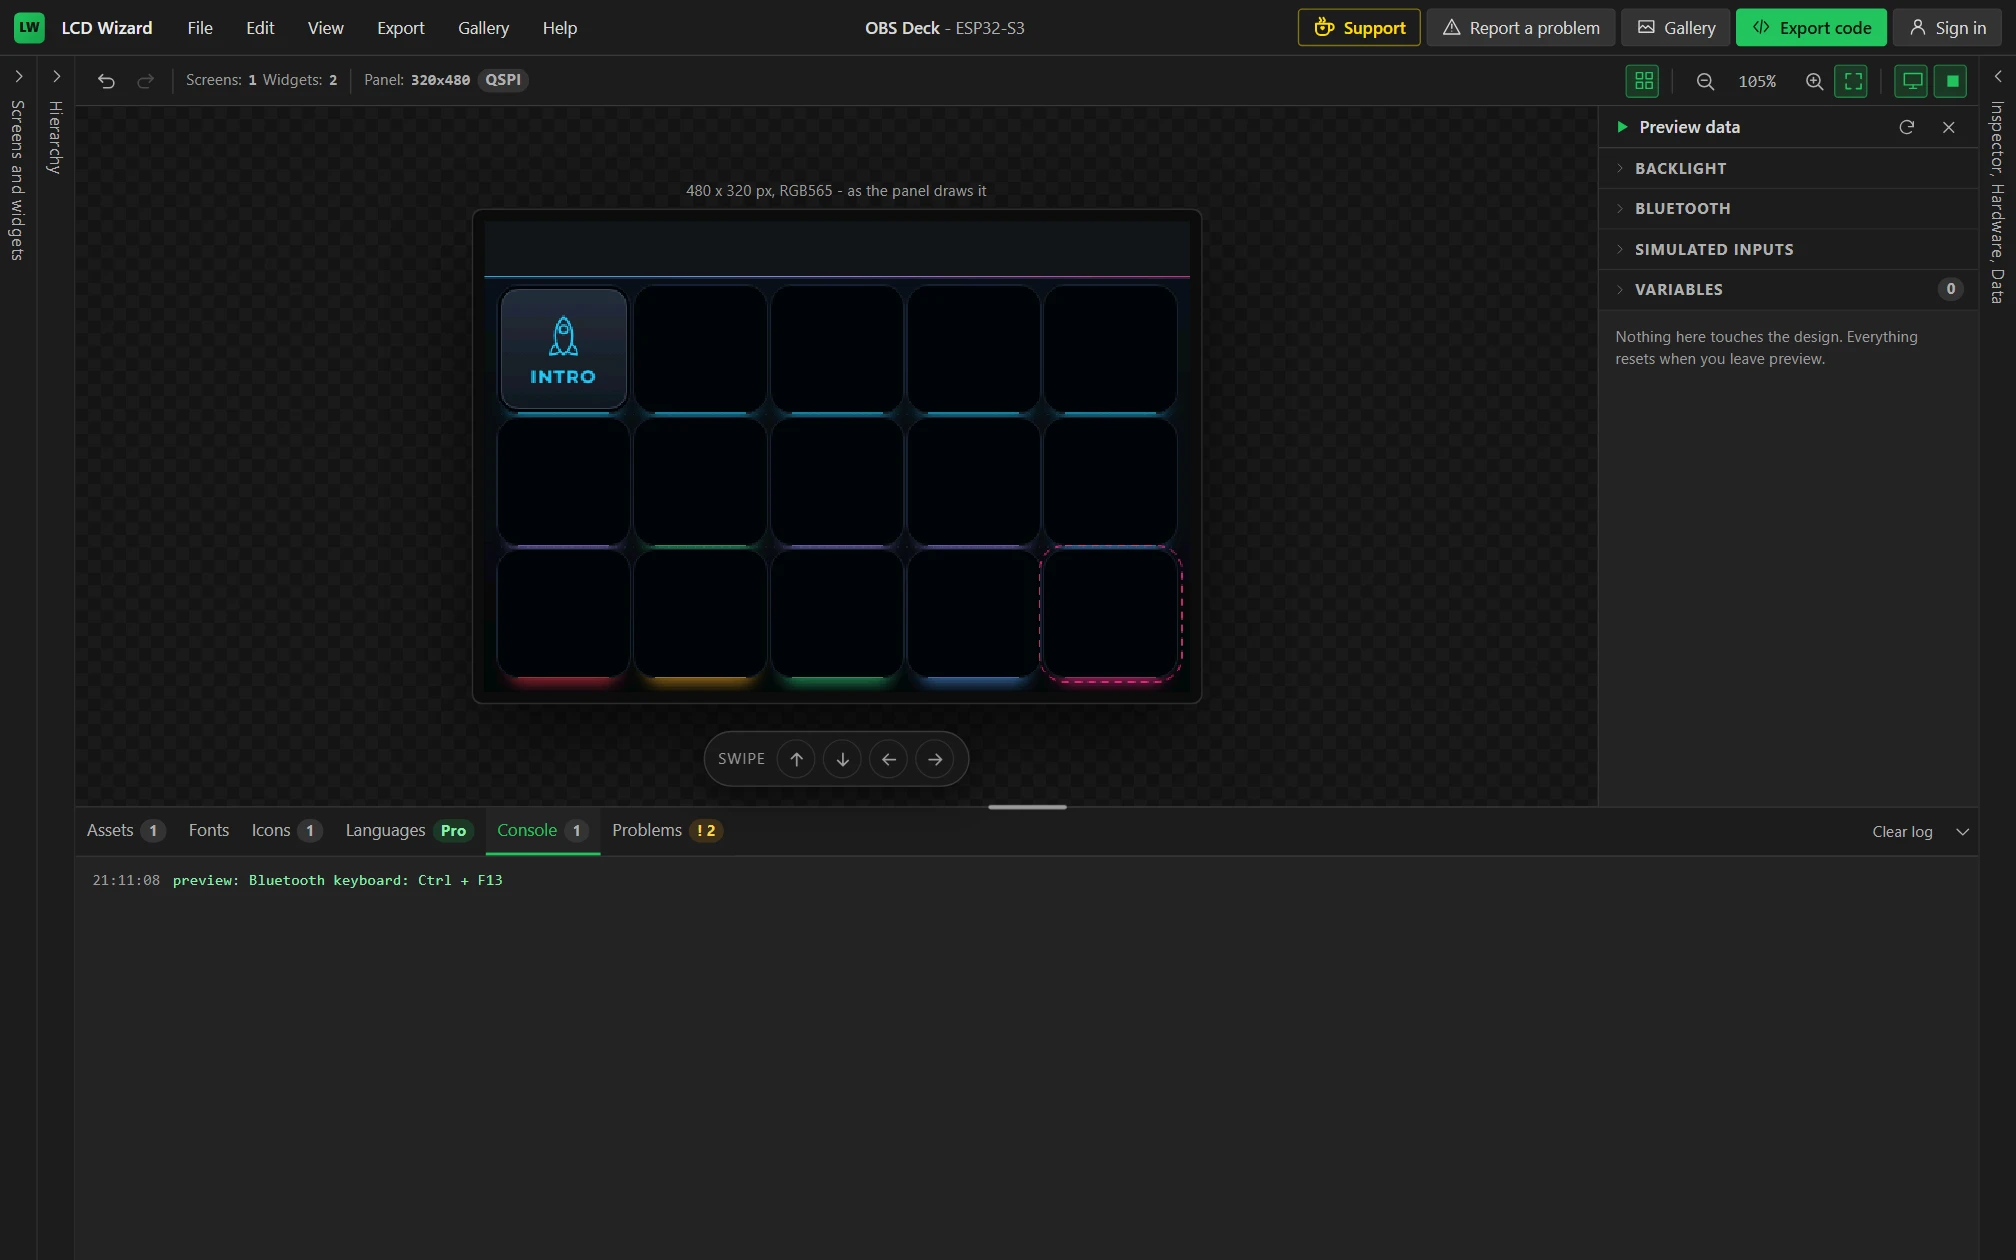Screen dimensions: 2016x1260
Task: Expand the Hierarchy sidebar
Action: [56, 76]
